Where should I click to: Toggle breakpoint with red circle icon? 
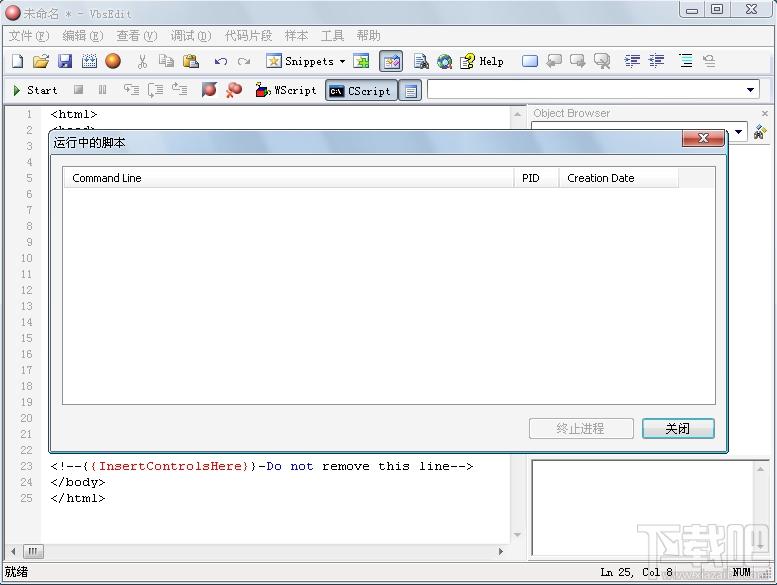click(209, 90)
